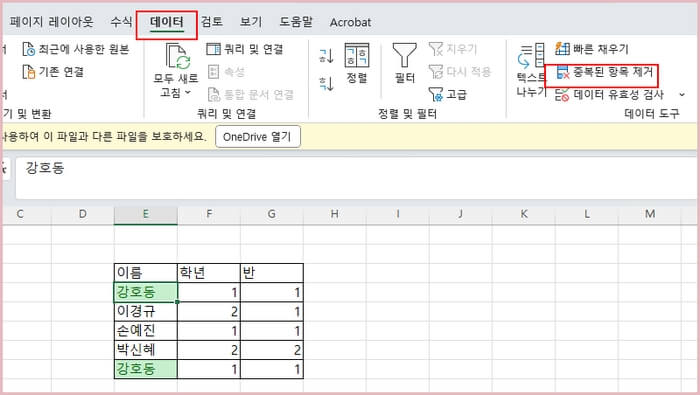The width and height of the screenshot is (700, 395).
Task: Select the 손예진 cell
Action: click(x=146, y=330)
